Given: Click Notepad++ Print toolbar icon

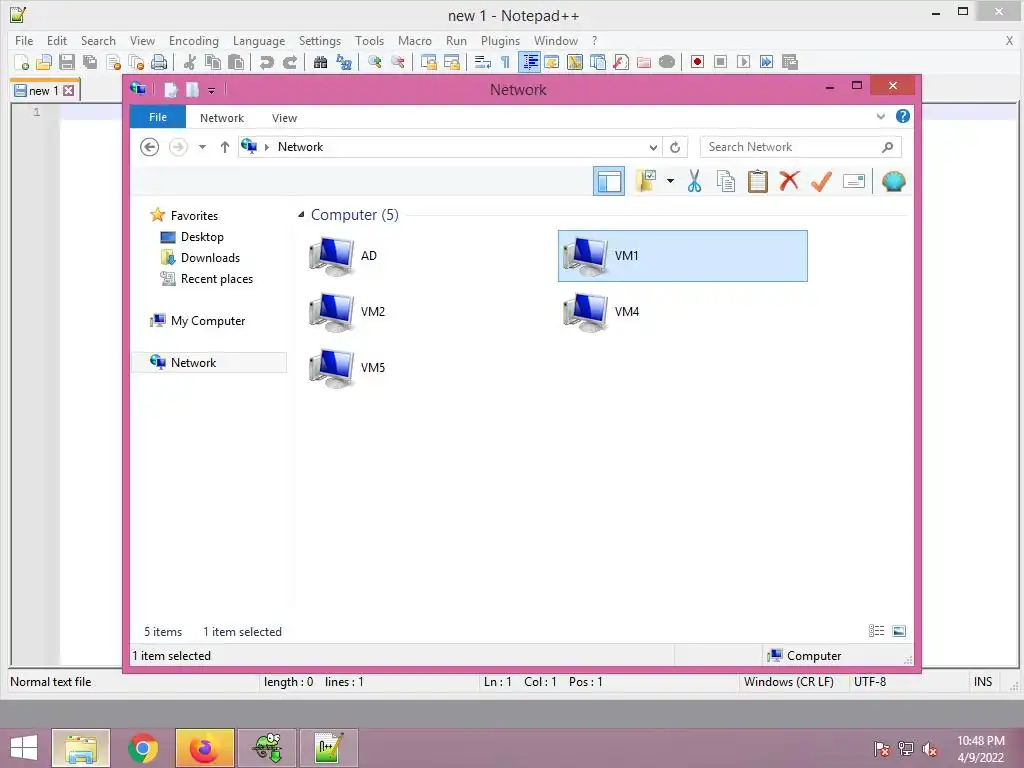Looking at the screenshot, I should coord(159,62).
